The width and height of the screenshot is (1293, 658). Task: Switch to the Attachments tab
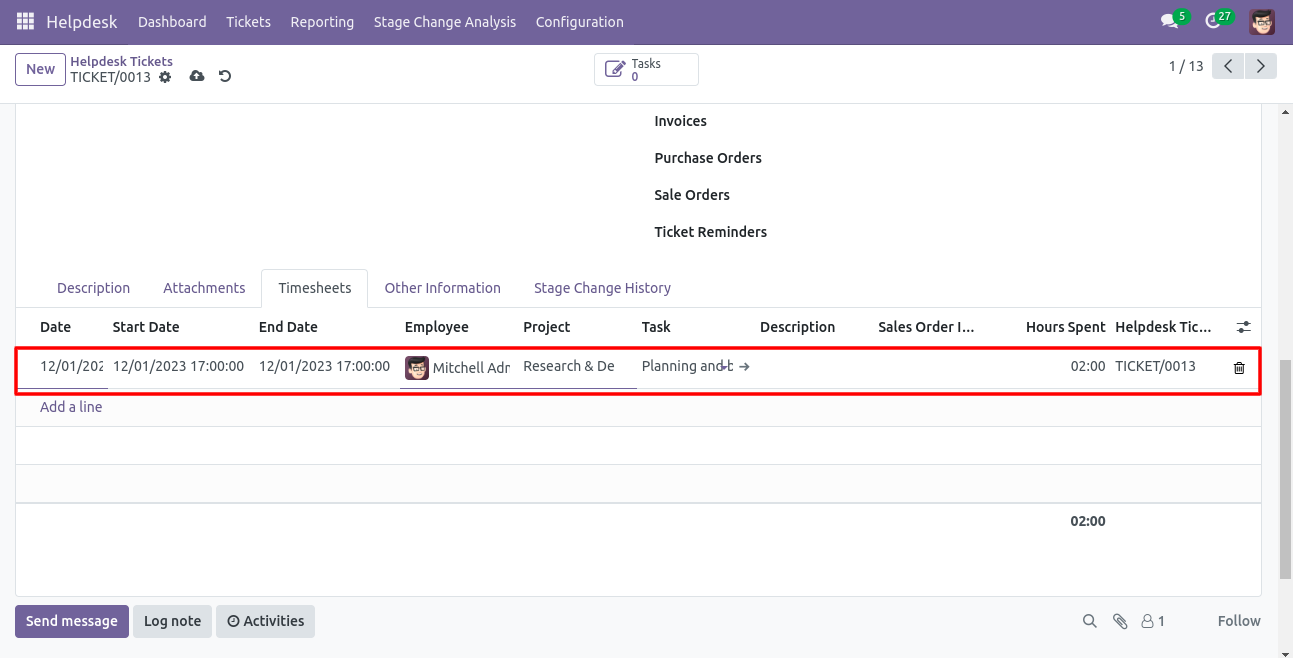coord(204,288)
